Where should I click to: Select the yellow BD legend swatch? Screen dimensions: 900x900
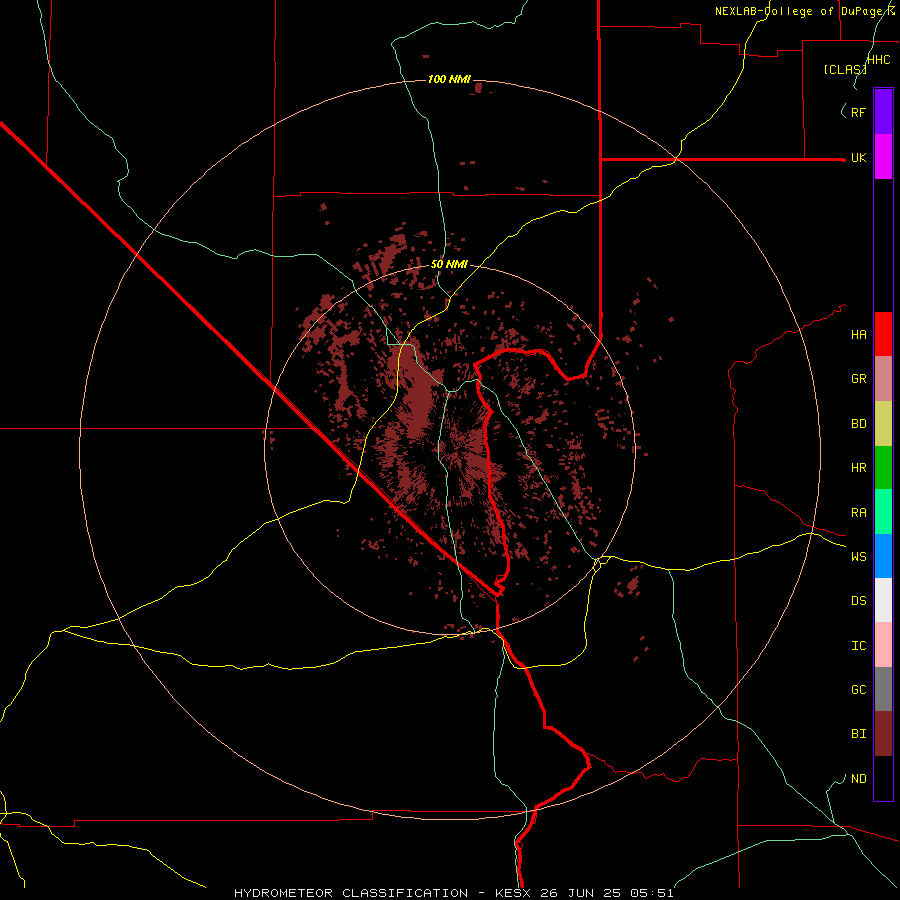pos(883,424)
